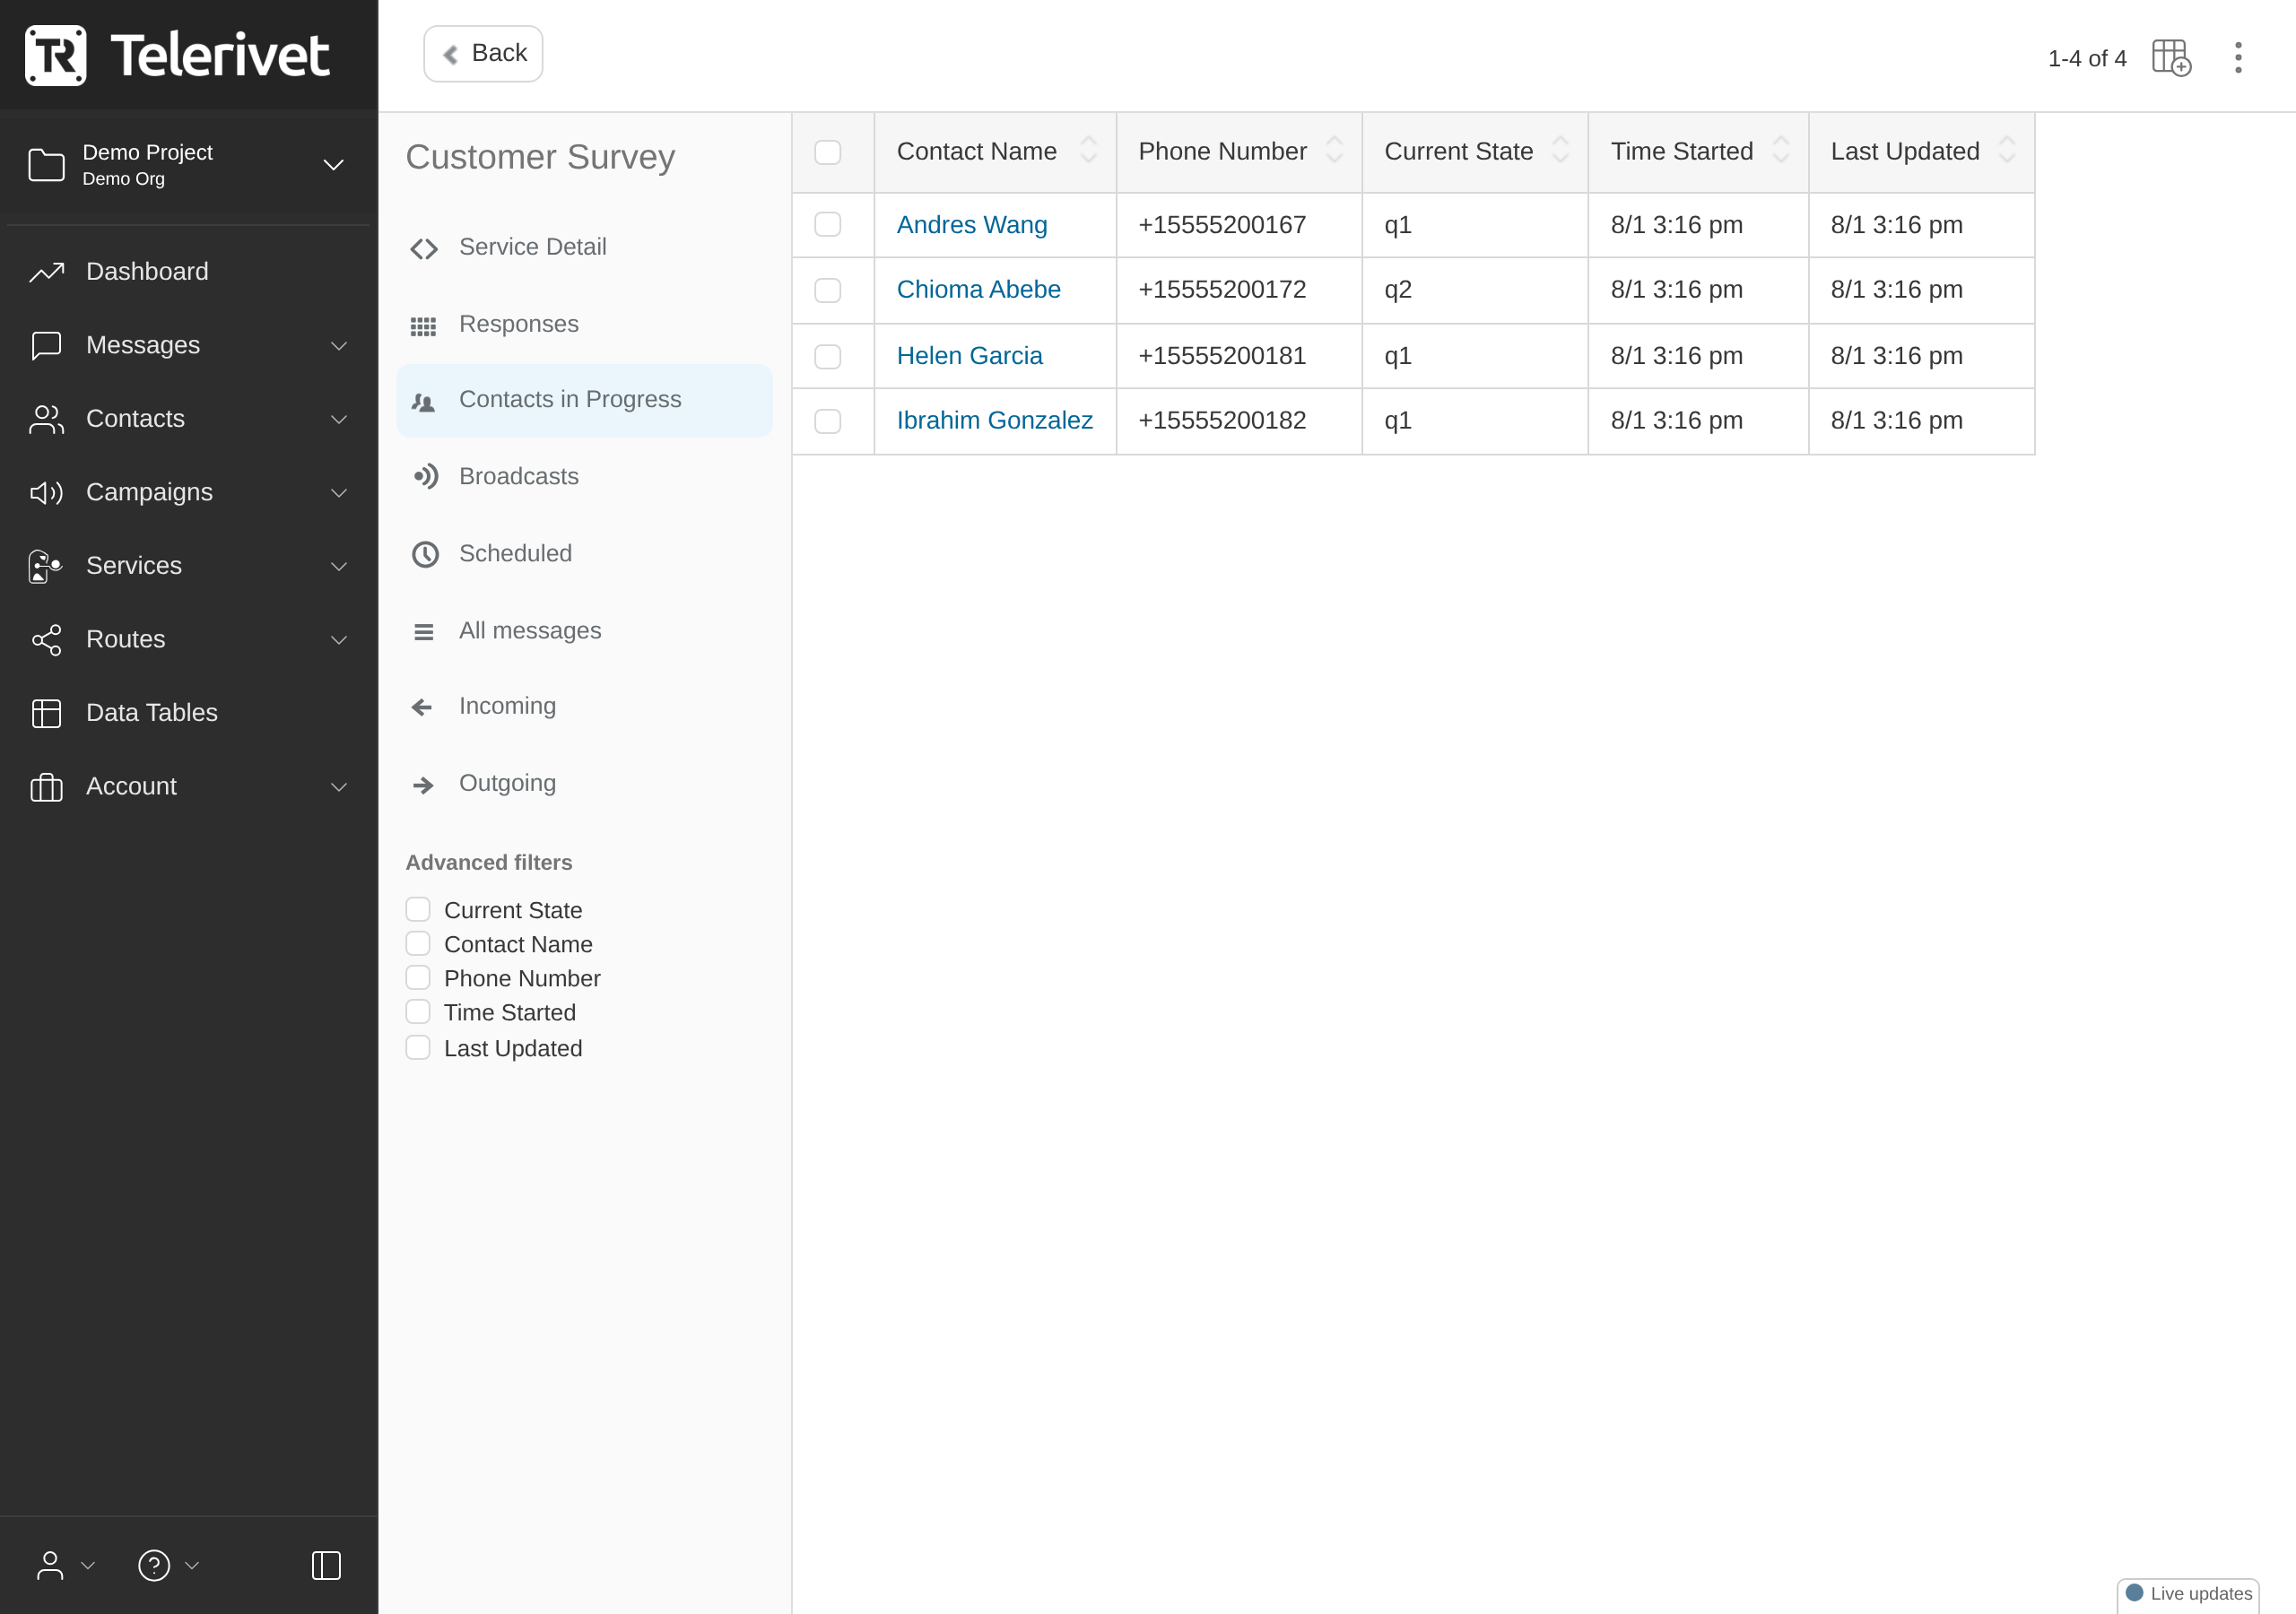The image size is (2296, 1614).
Task: Open Data Tables in sidebar
Action: (189, 713)
